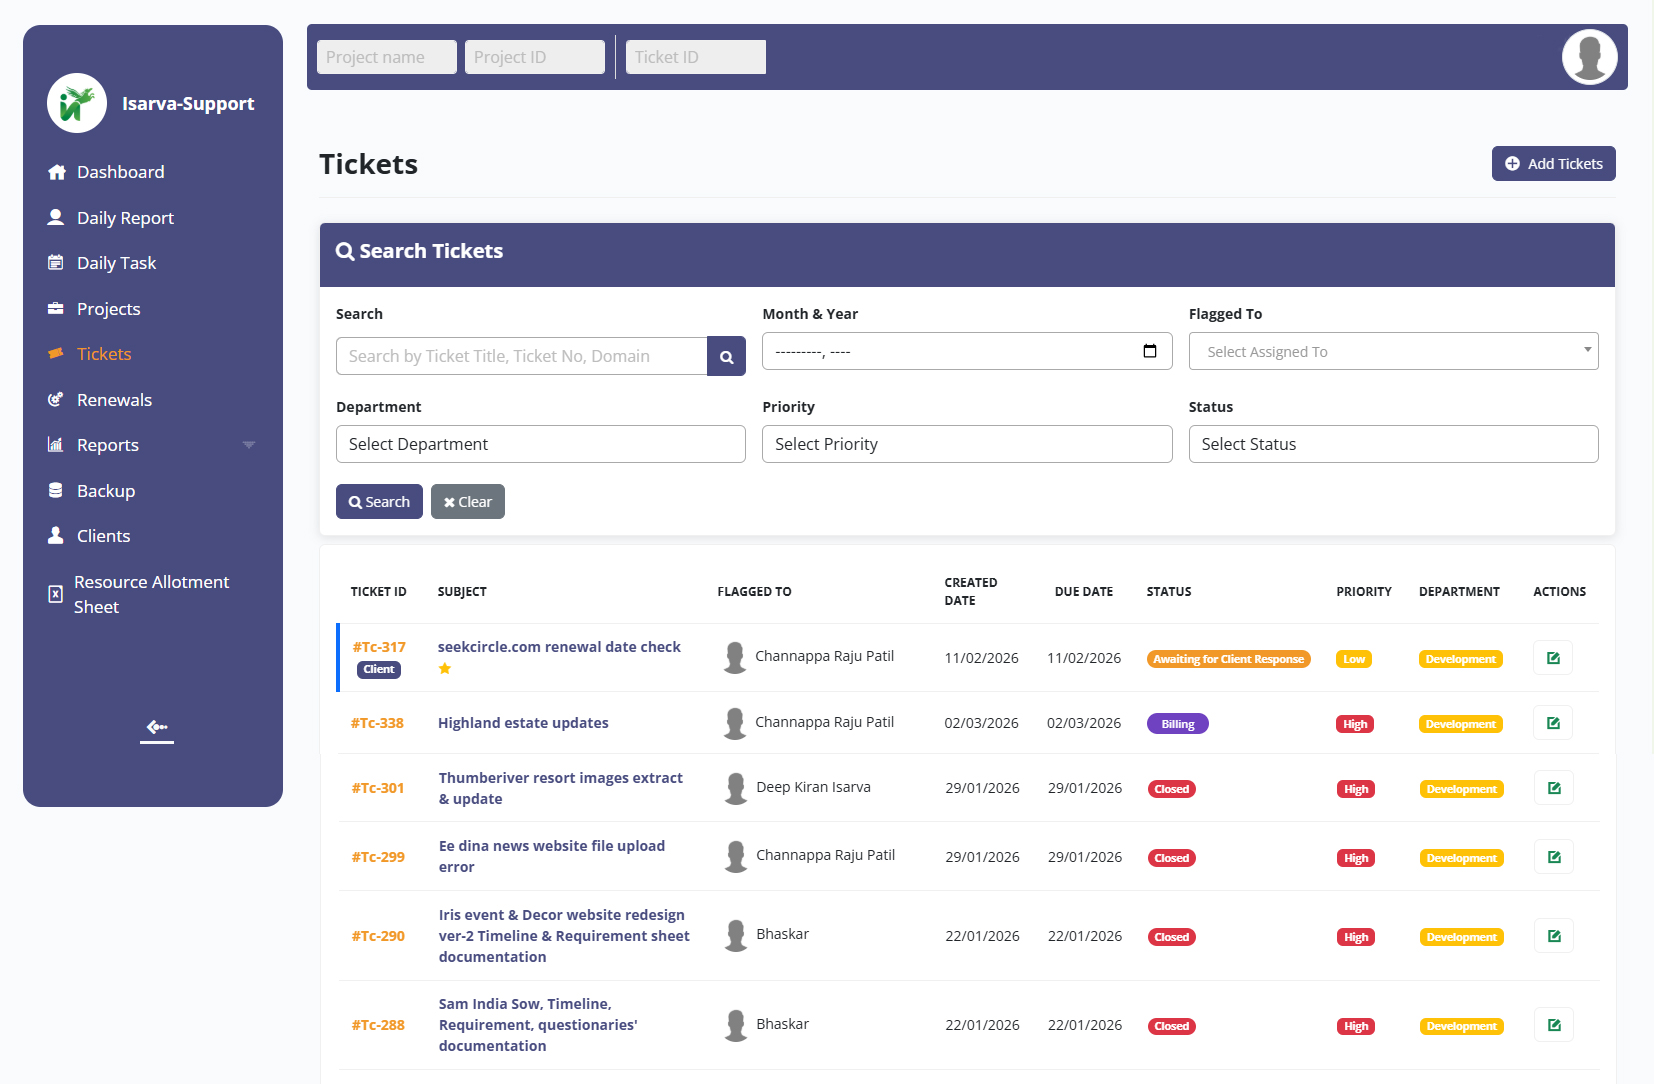The image size is (1654, 1084).
Task: Click the star icon under seekcircle.com ticket
Action: (x=445, y=669)
